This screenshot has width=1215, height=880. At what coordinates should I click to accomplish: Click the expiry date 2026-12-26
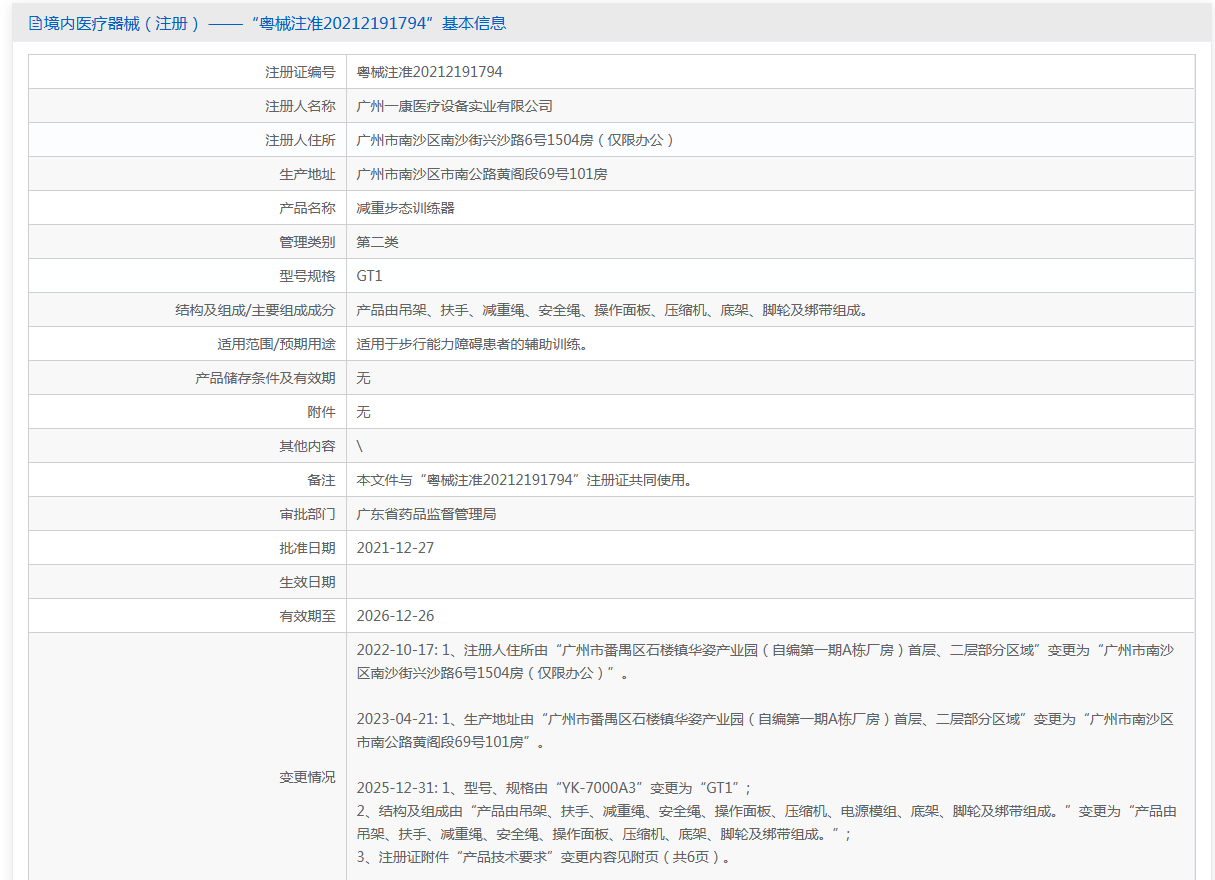tap(395, 616)
